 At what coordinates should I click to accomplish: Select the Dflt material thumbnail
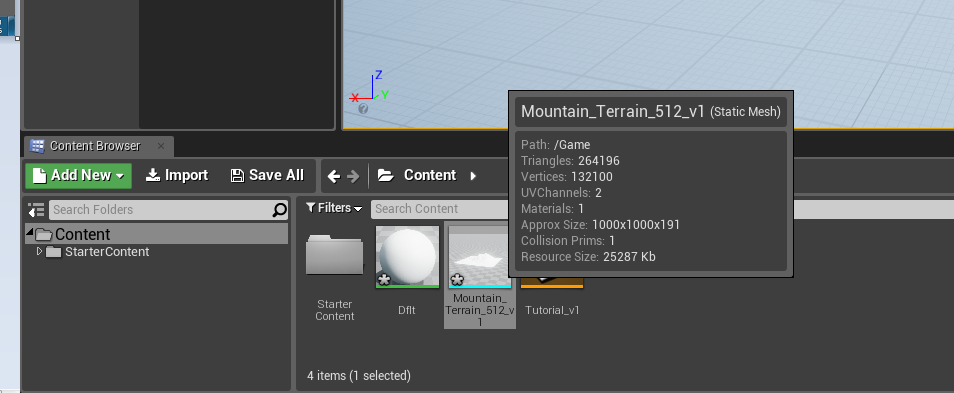point(407,272)
